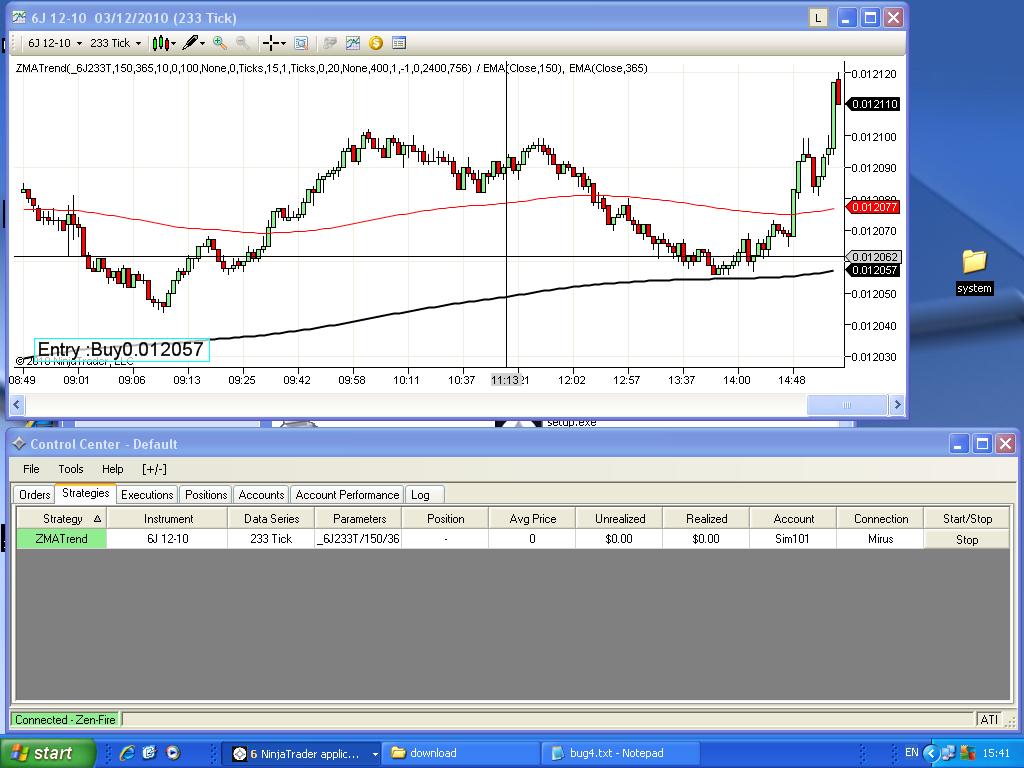Click the red 0.012077 EMA price marker
The height and width of the screenshot is (768, 1024).
[872, 207]
